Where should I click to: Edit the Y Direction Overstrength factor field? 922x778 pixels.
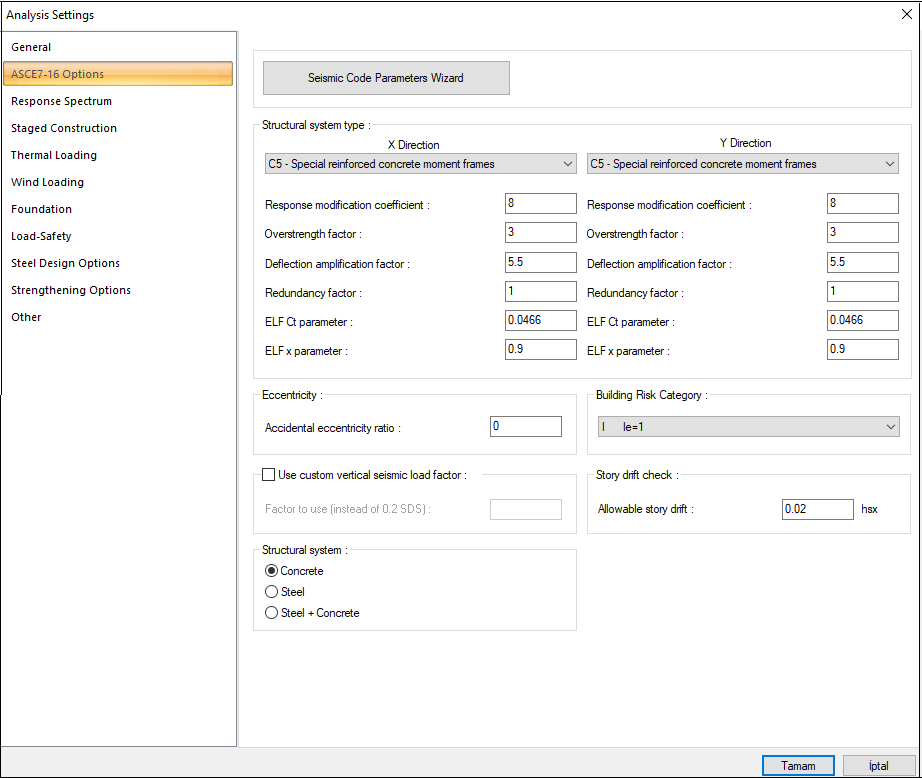click(862, 232)
